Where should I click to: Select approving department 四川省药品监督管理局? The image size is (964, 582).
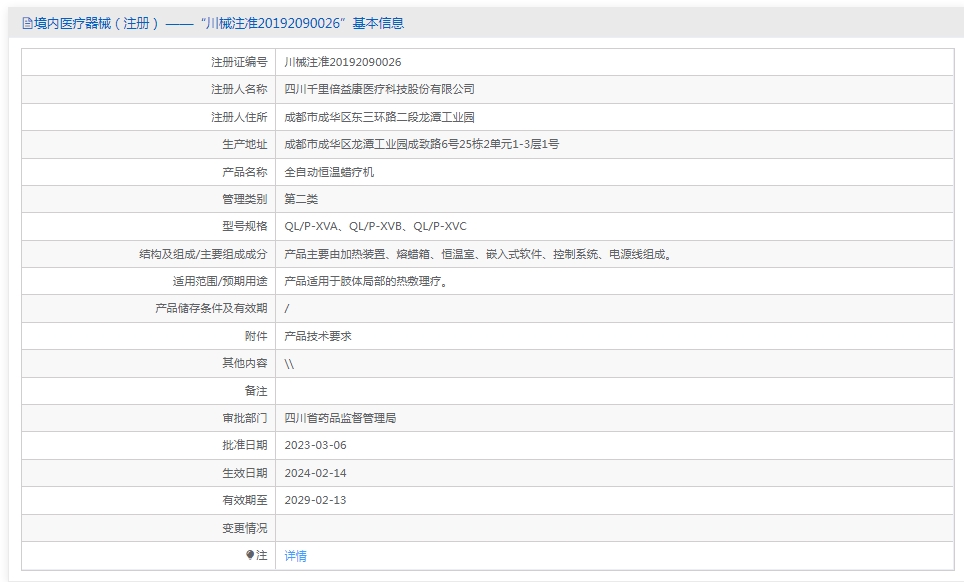point(340,418)
